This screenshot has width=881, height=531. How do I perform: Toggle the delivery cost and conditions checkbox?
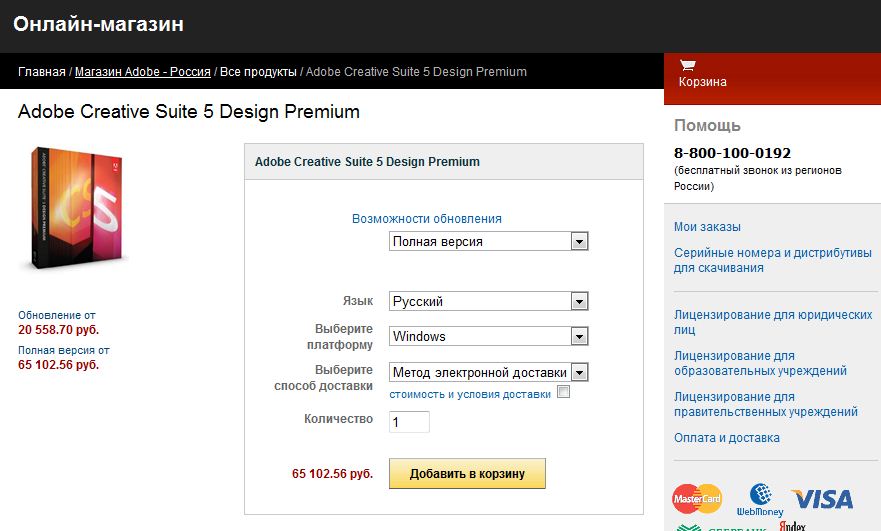click(564, 392)
